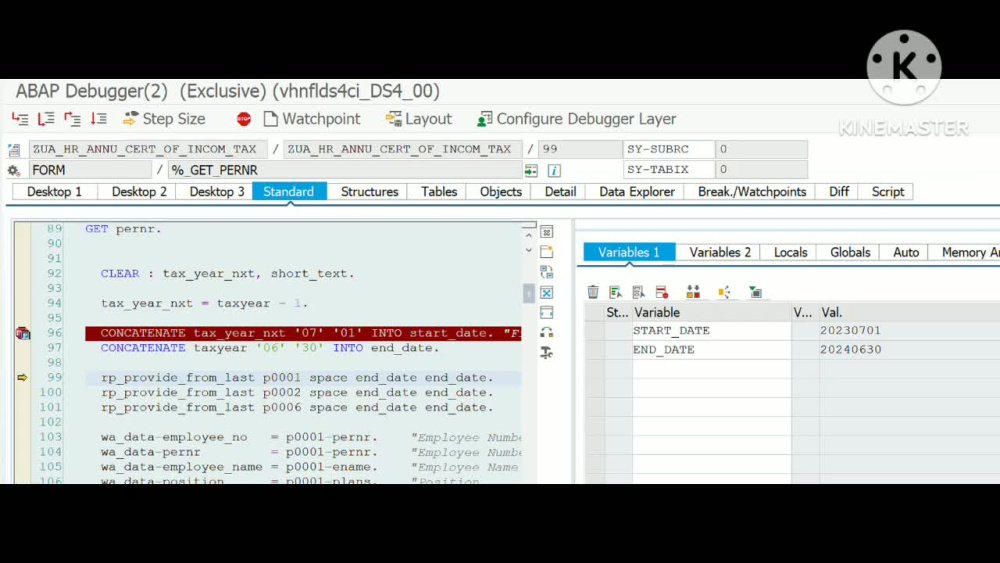
Task: Click the Step Into (single step) icon
Action: [x=20, y=119]
